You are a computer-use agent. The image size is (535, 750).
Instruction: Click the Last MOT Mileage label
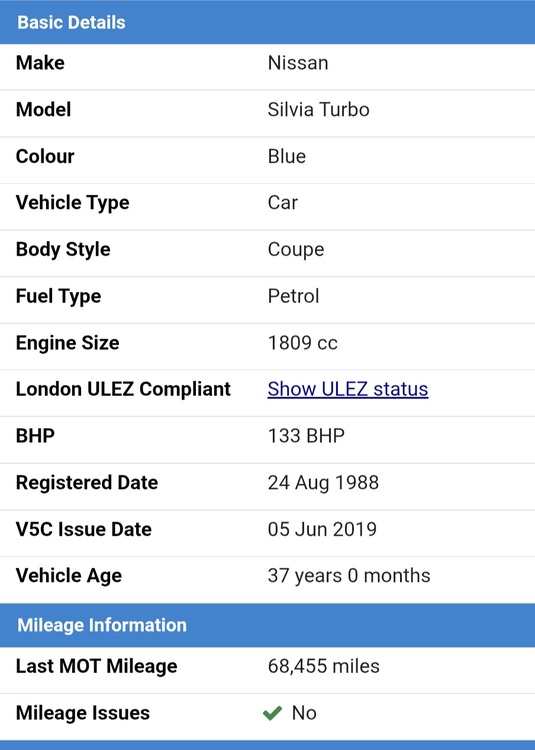coord(97,666)
